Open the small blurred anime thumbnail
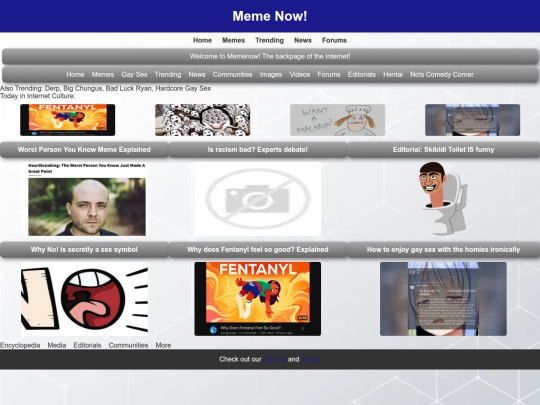Screen dimensions: 540x405 pos(472,120)
